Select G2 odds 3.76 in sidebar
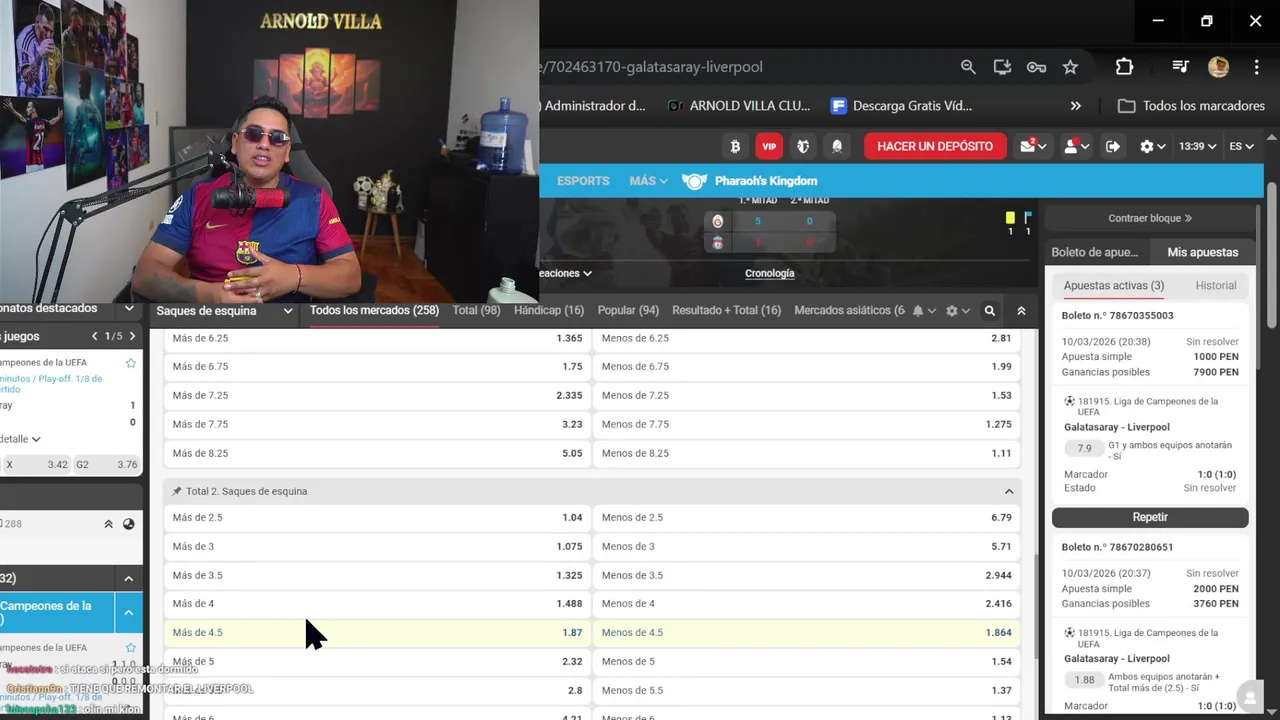1280x720 pixels. coord(107,464)
